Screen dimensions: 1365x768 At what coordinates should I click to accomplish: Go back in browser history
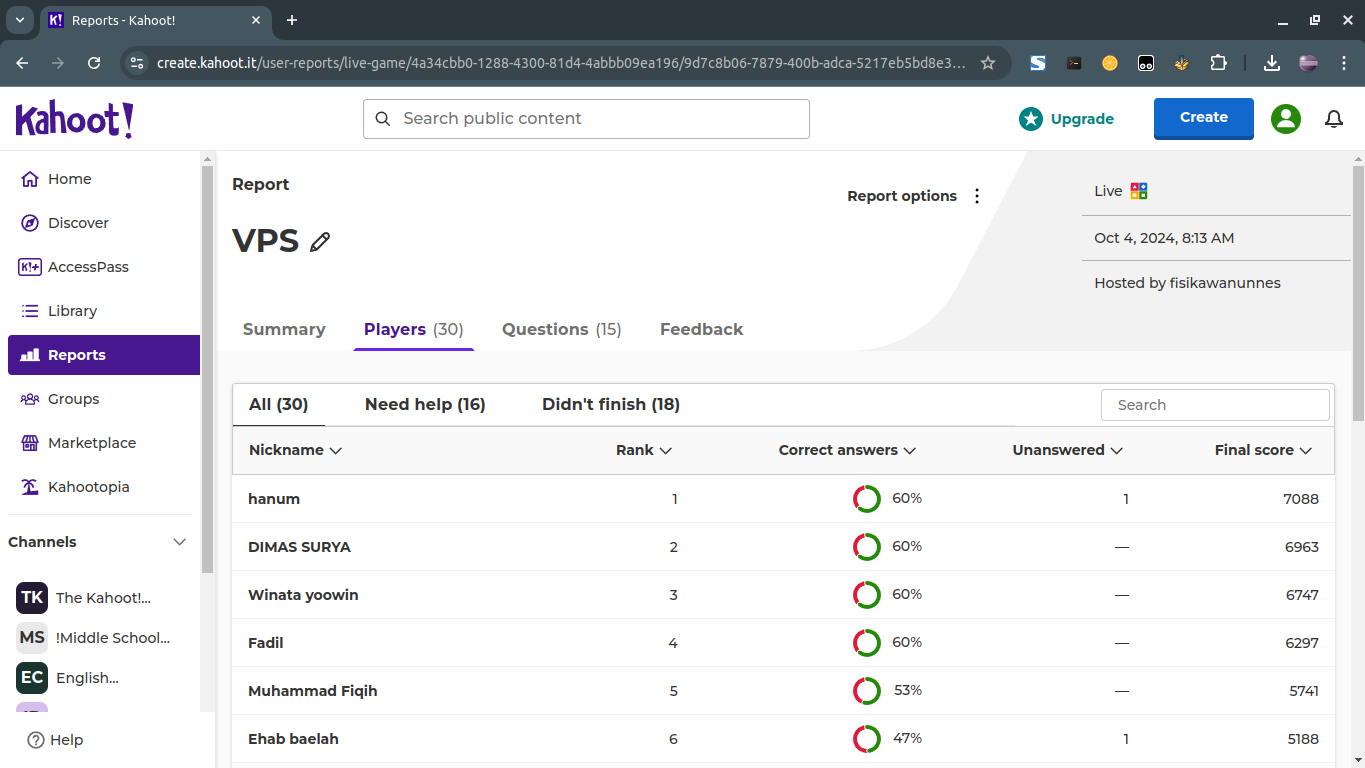point(22,63)
